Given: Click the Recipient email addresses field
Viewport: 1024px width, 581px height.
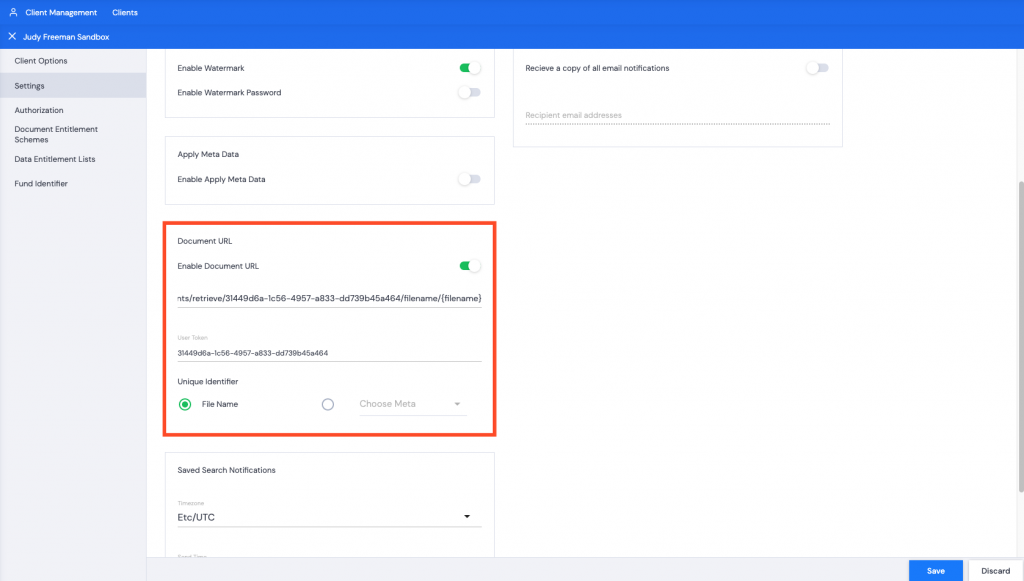Looking at the screenshot, I should point(677,116).
